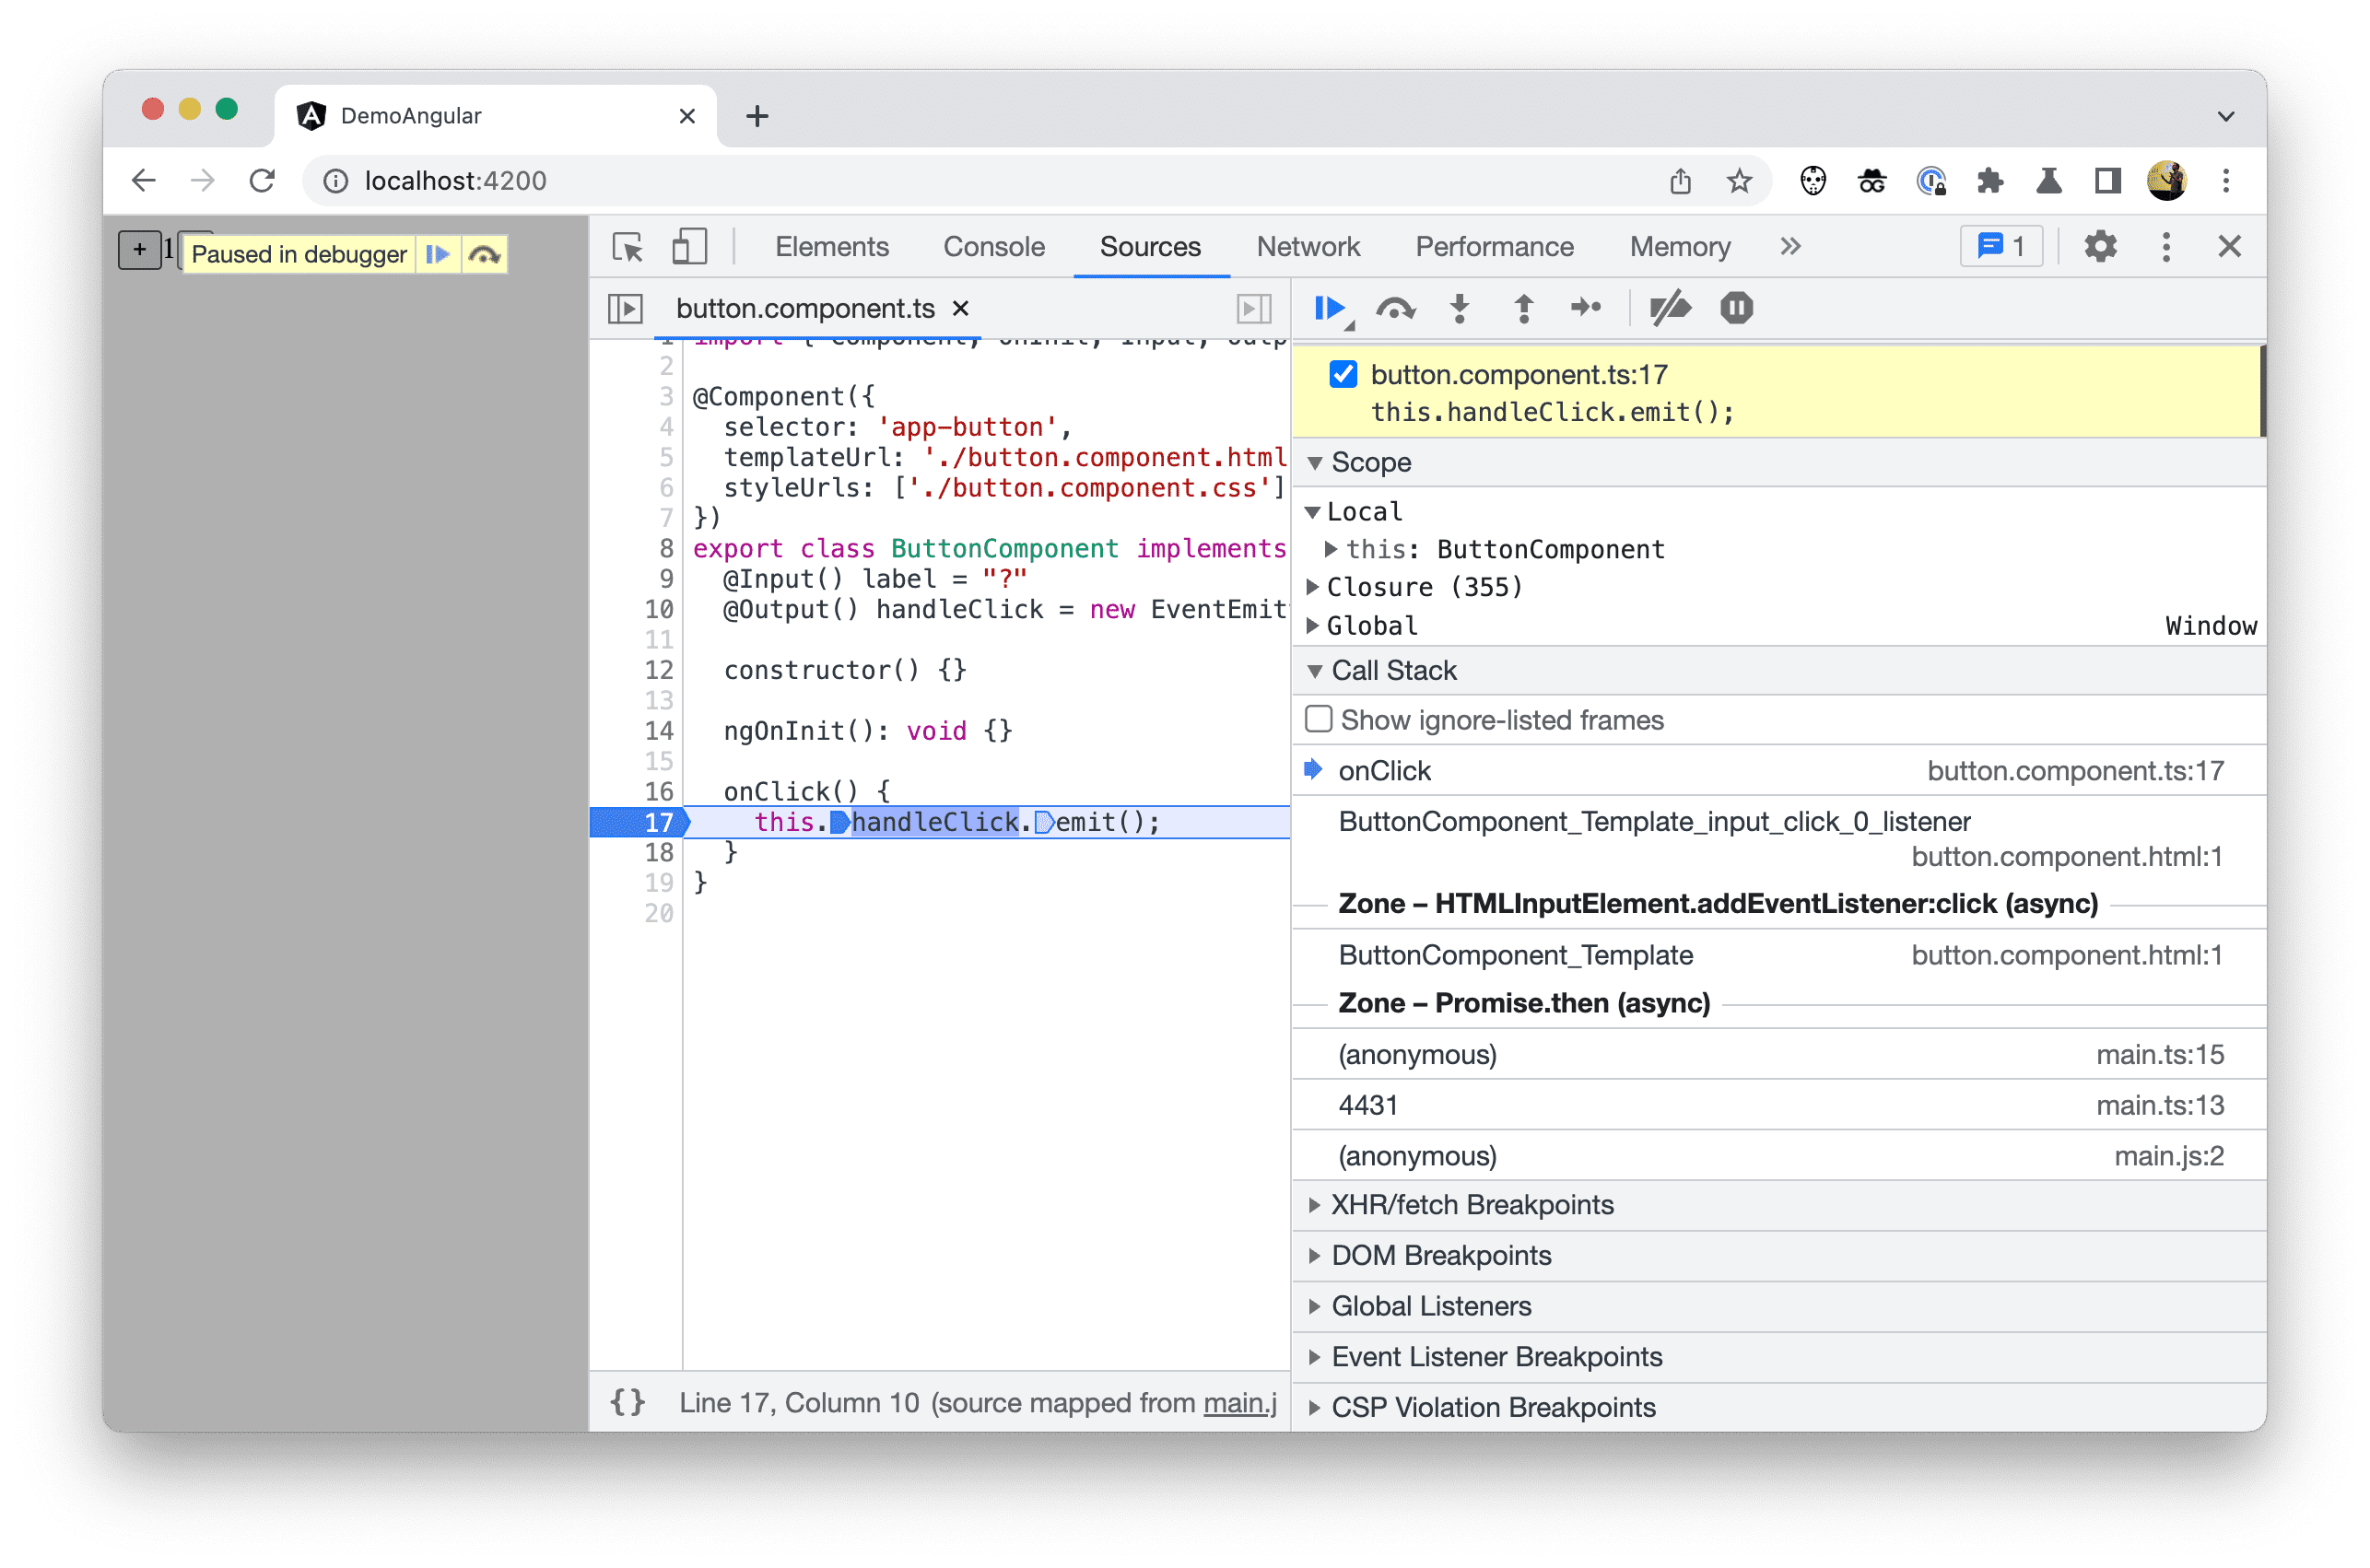
Task: Enable Show ignore-listed frames checkbox
Action: tap(1318, 720)
